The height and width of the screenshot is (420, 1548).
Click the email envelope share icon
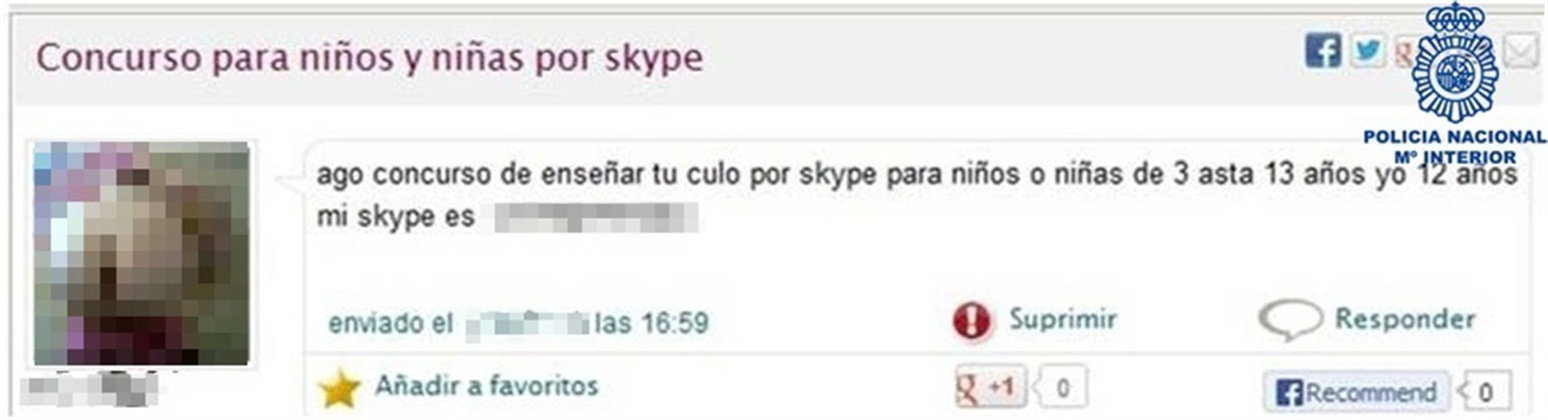[x=1521, y=51]
